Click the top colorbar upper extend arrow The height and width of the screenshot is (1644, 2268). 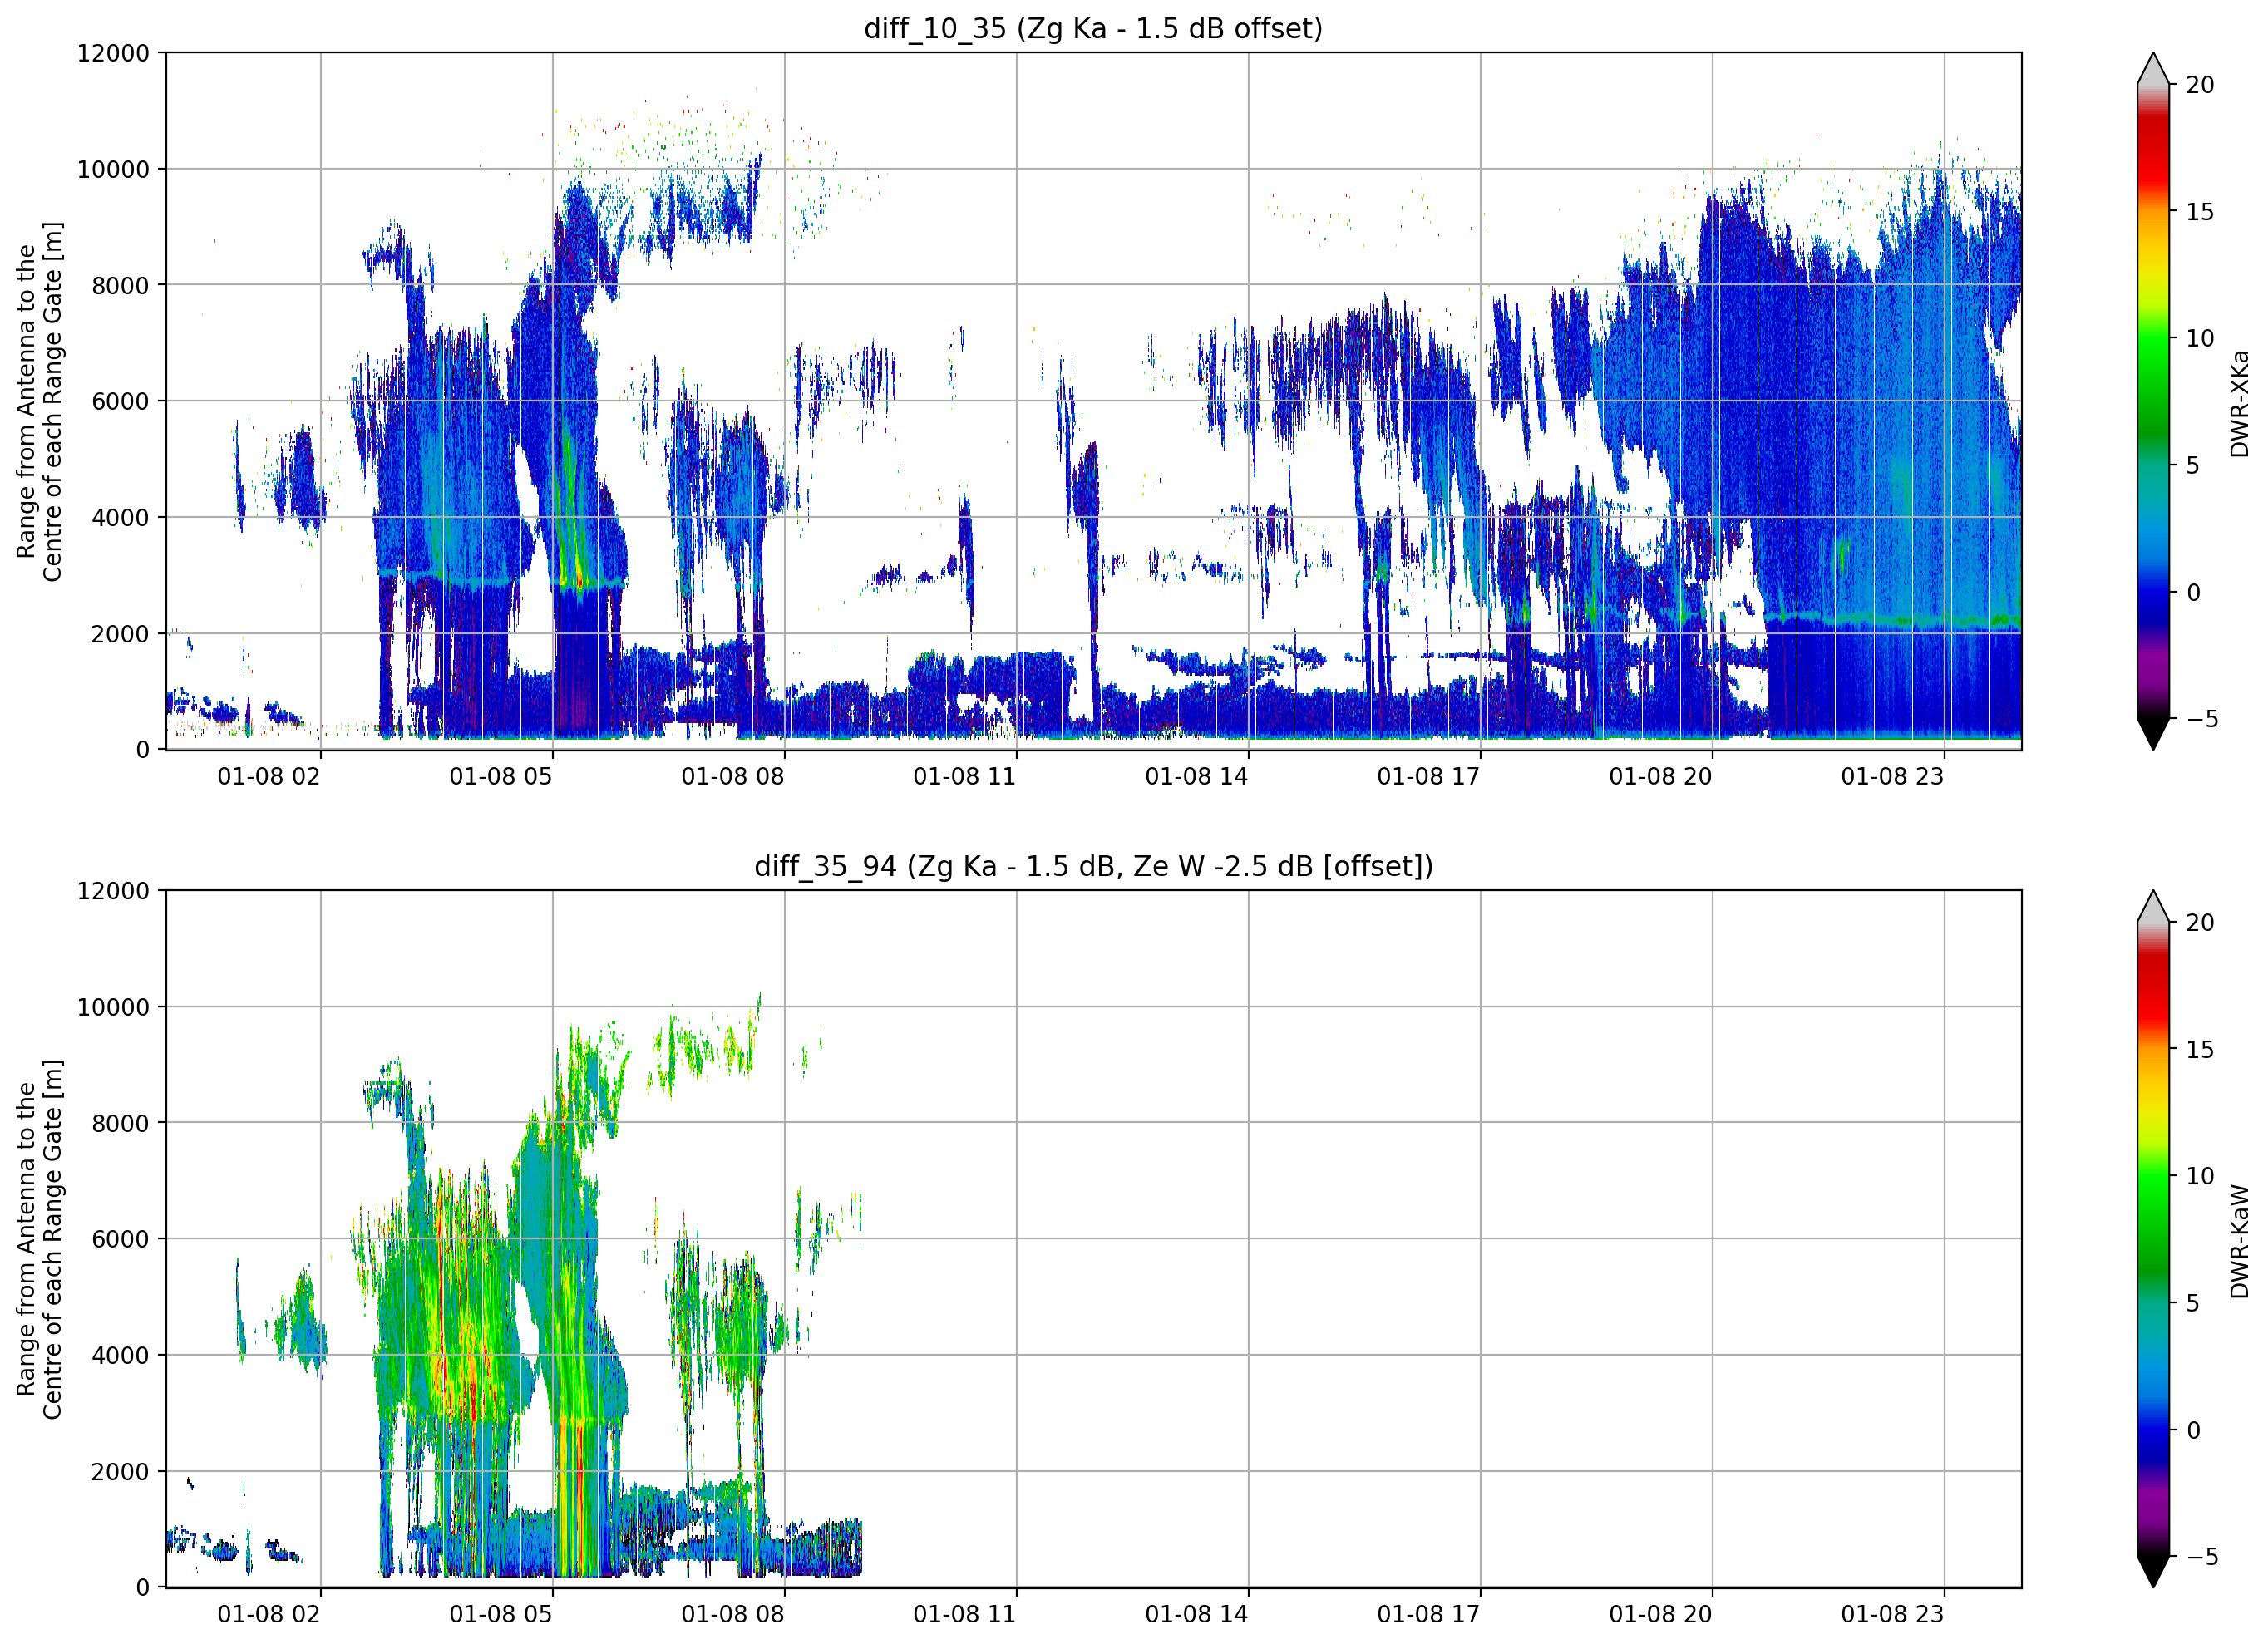2153,68
